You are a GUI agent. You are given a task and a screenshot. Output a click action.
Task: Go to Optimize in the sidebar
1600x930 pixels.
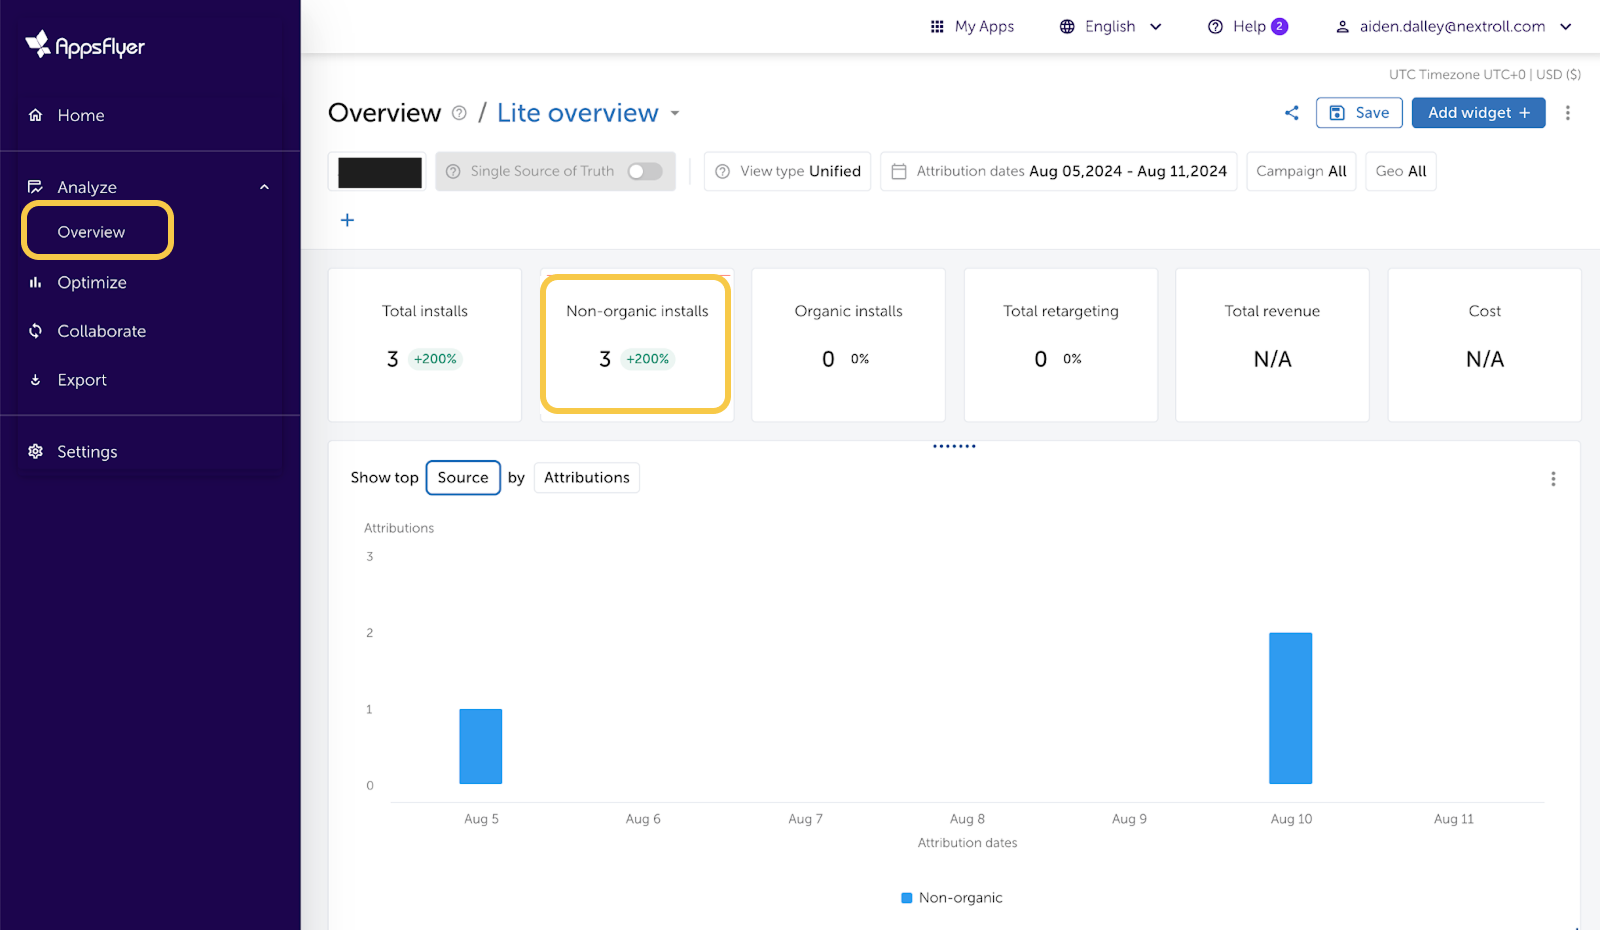[92, 283]
